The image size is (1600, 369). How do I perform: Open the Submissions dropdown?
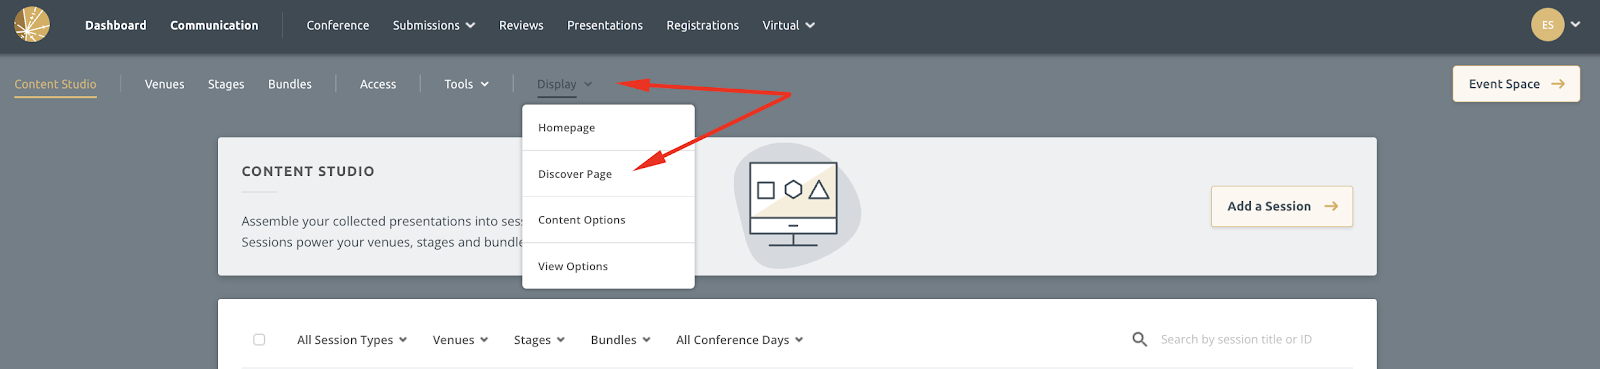coord(434,26)
